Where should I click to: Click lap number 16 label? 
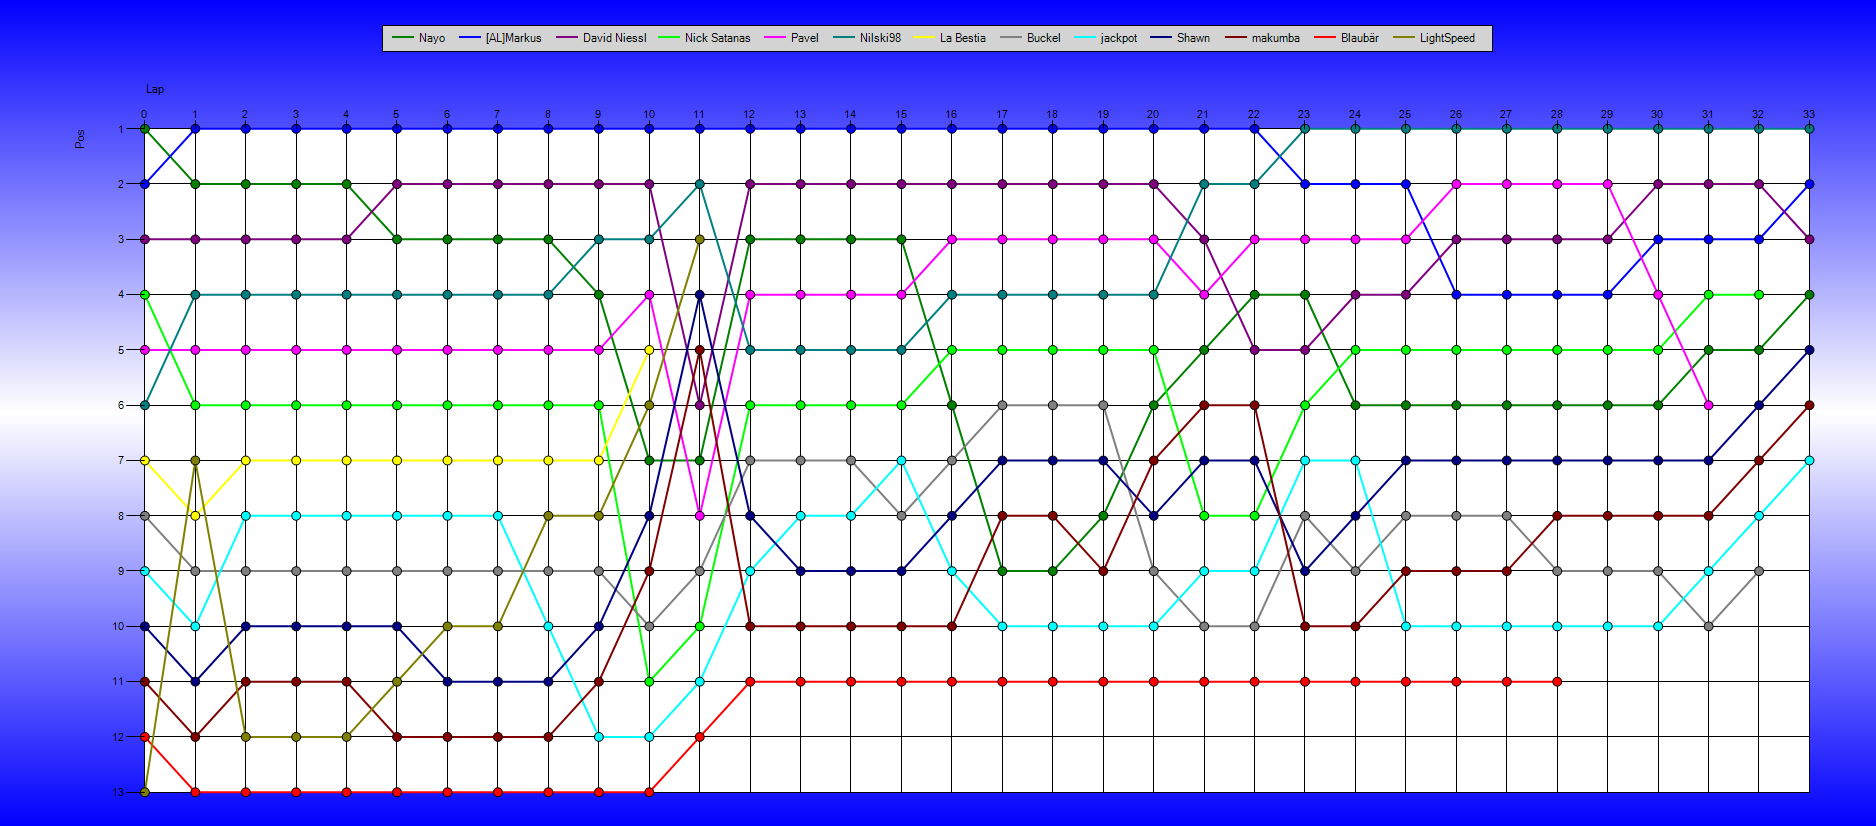pyautogui.click(x=951, y=114)
